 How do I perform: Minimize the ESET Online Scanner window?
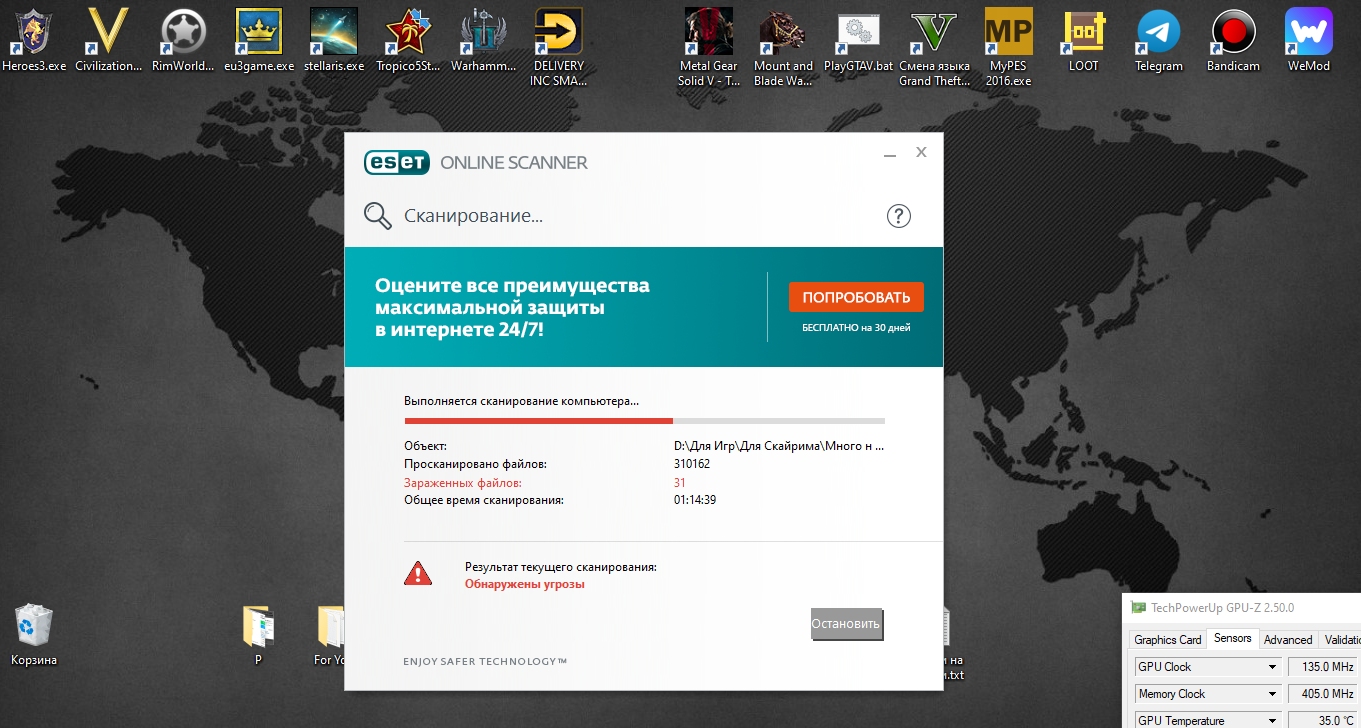coord(889,154)
